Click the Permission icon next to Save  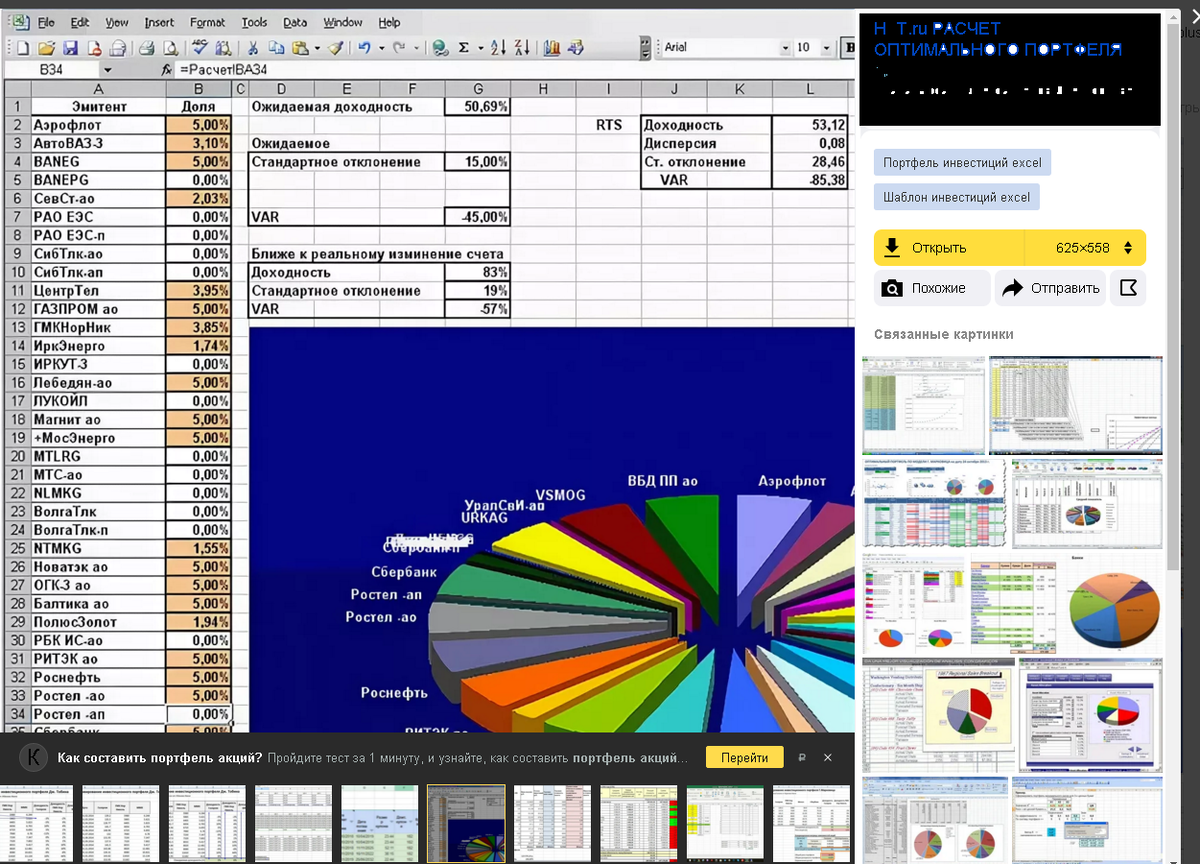(94, 48)
